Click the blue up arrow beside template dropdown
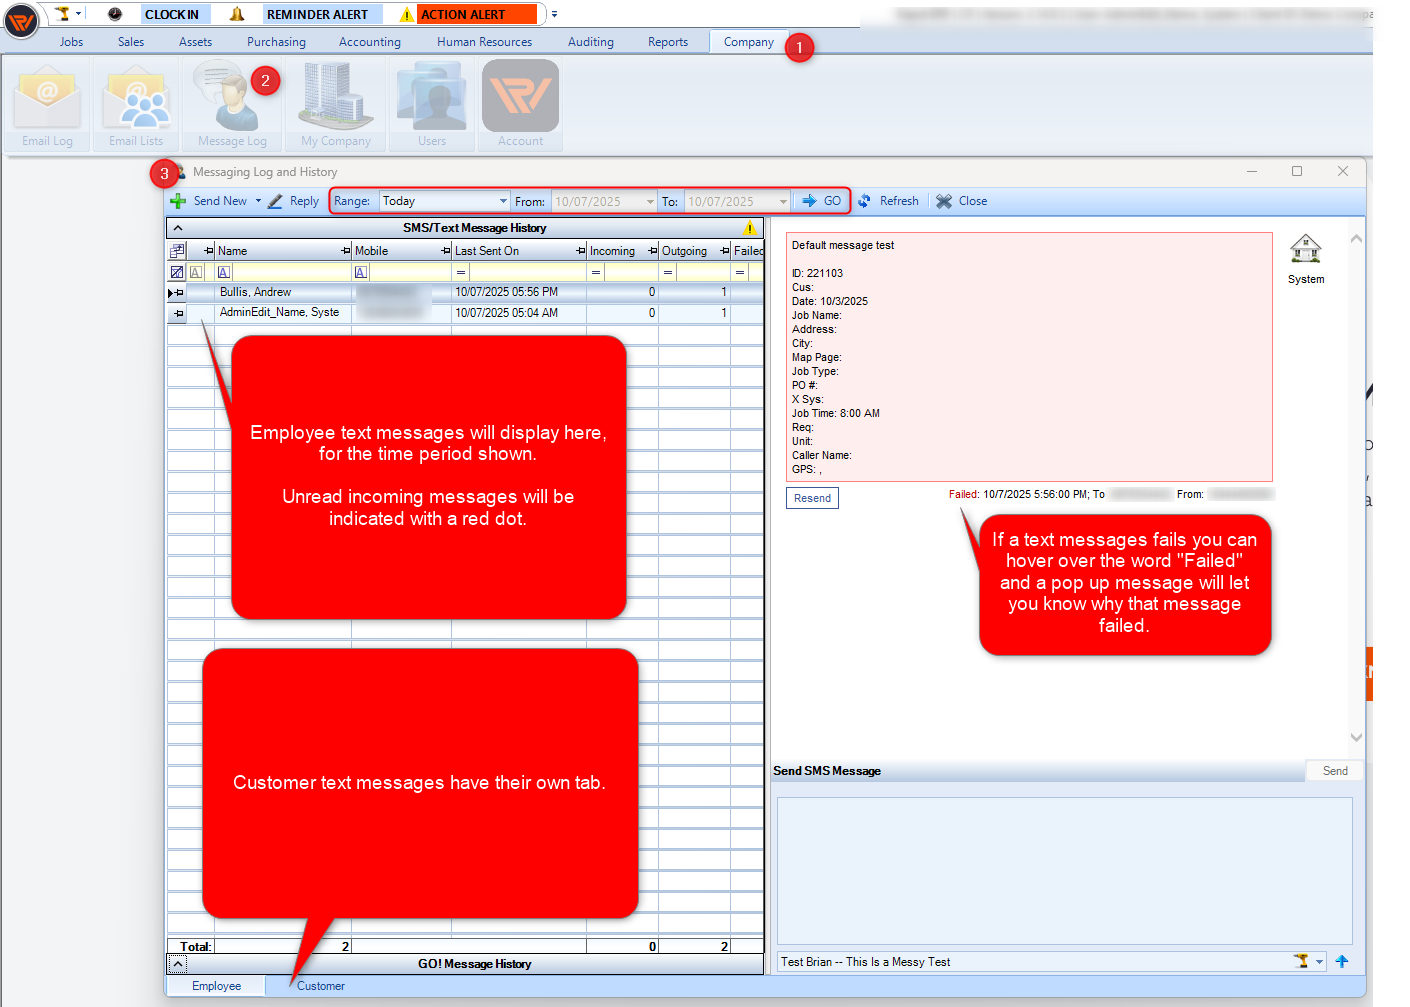Screen dimensions: 1410x1007 [x=1342, y=961]
